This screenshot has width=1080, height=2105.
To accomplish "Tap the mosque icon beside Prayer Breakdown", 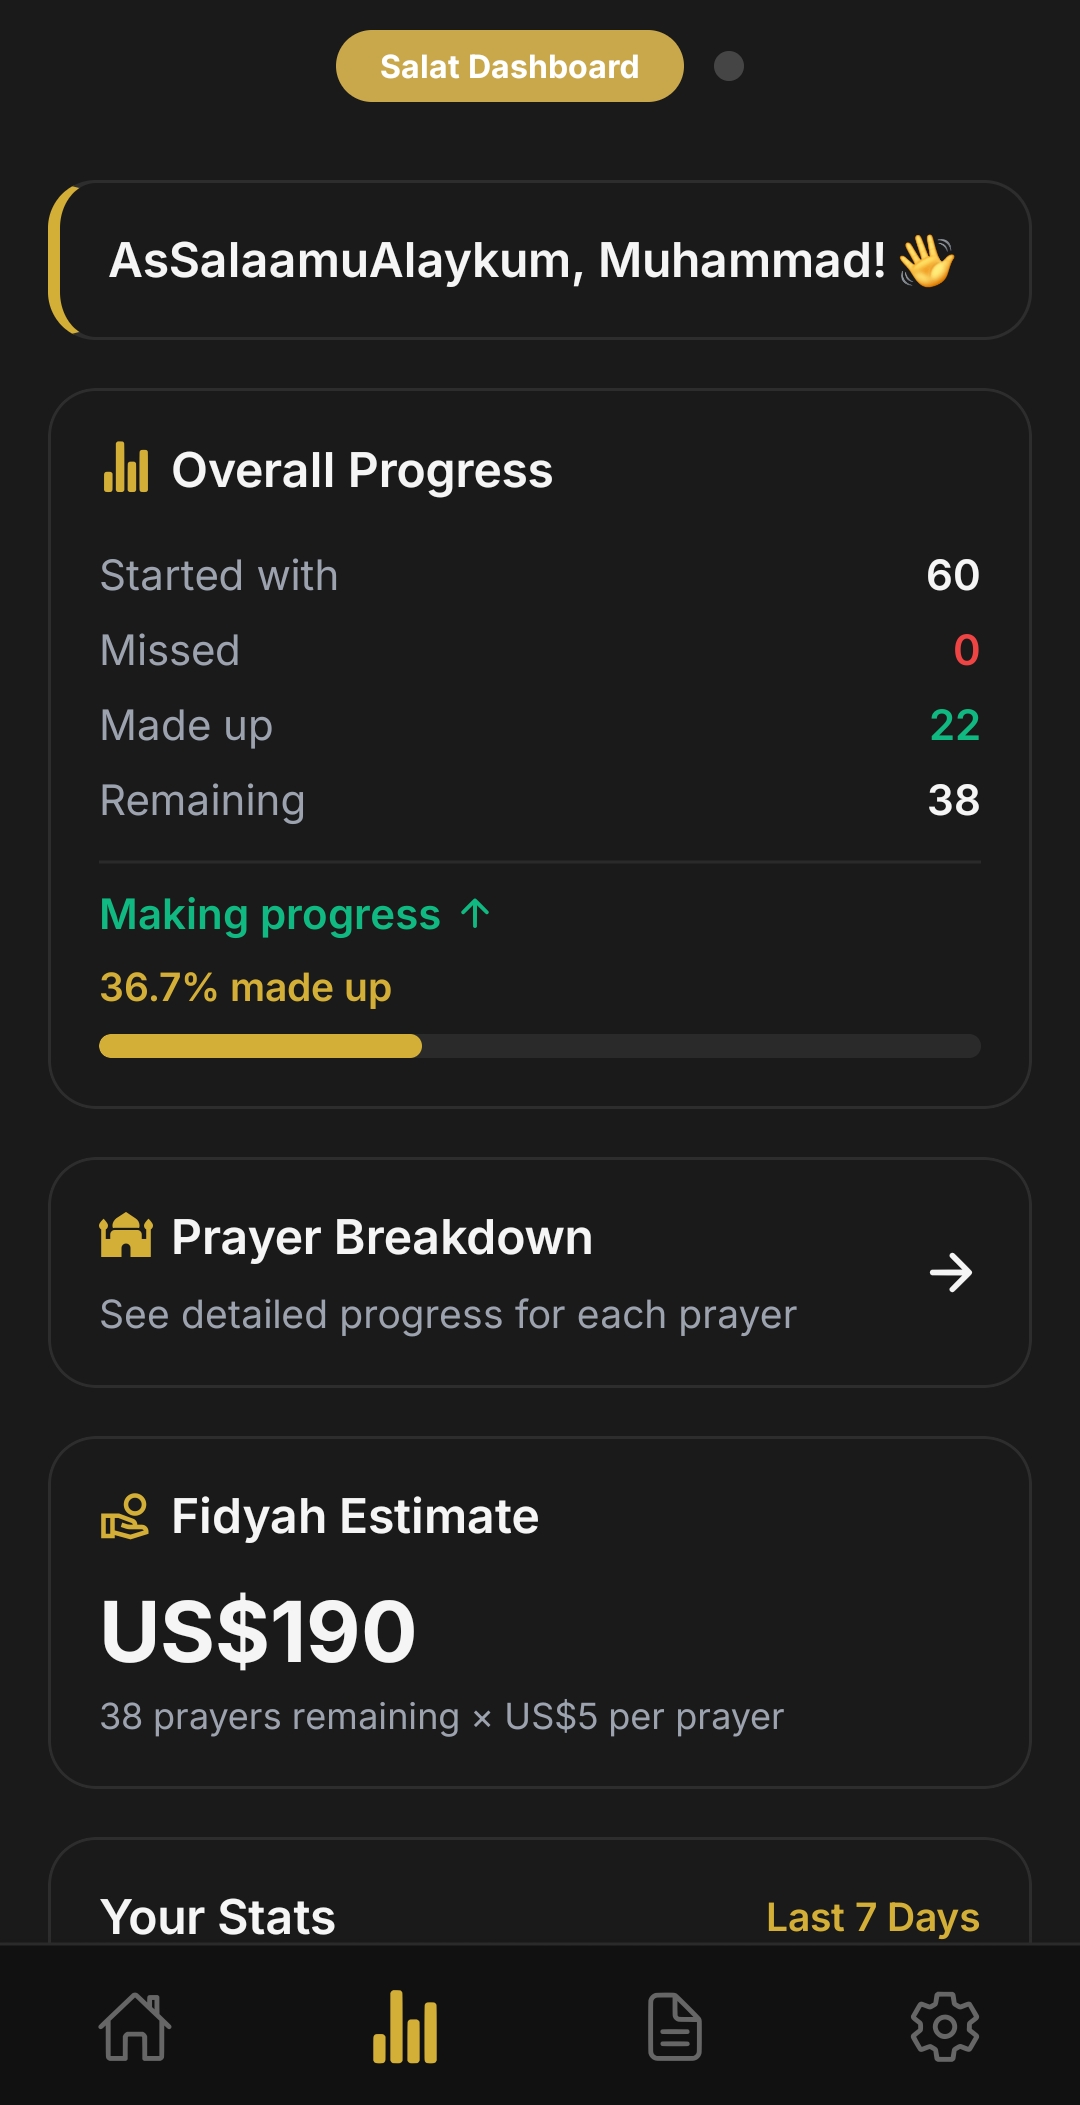I will tap(126, 1235).
